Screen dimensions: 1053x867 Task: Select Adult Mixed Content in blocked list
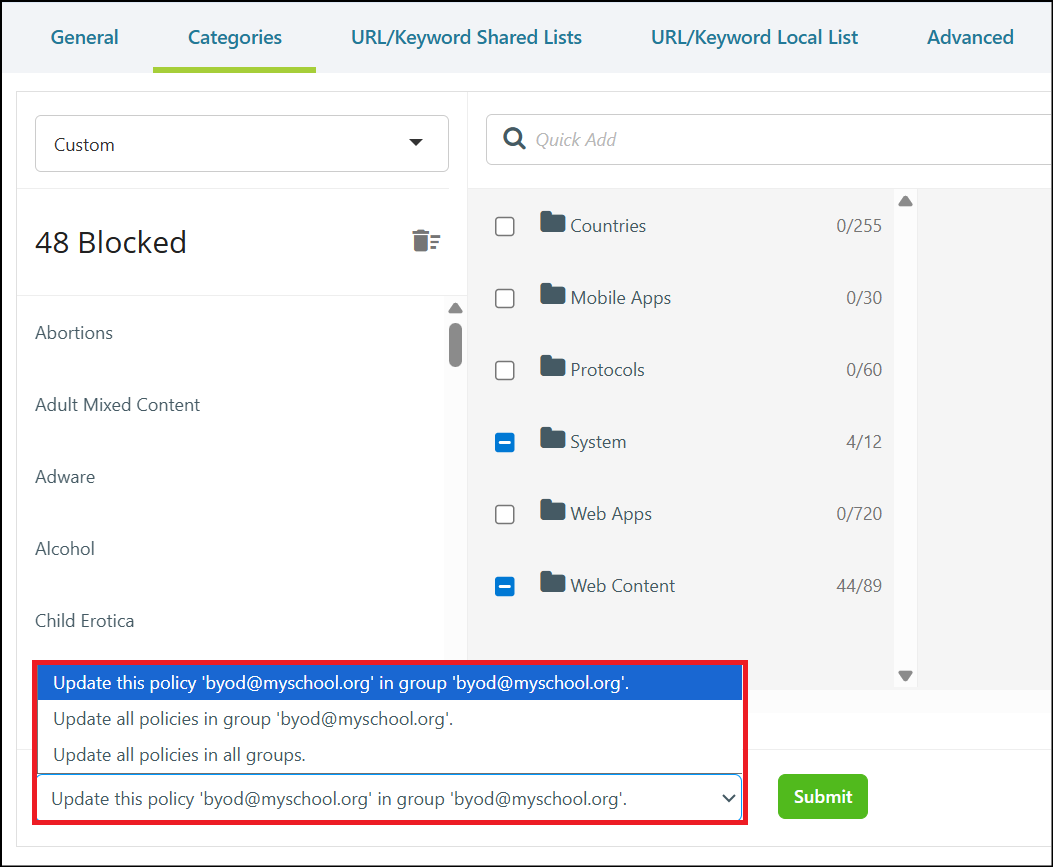coord(118,405)
